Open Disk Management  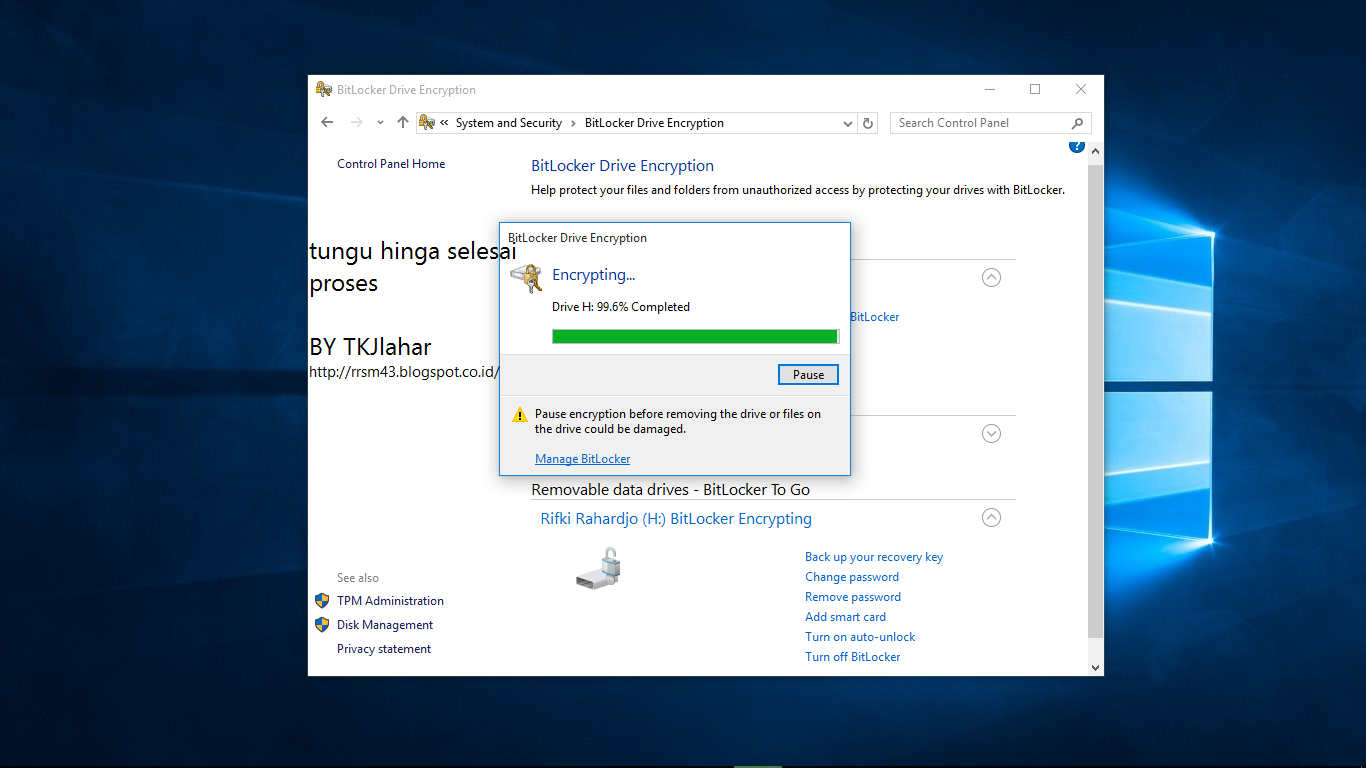click(385, 625)
